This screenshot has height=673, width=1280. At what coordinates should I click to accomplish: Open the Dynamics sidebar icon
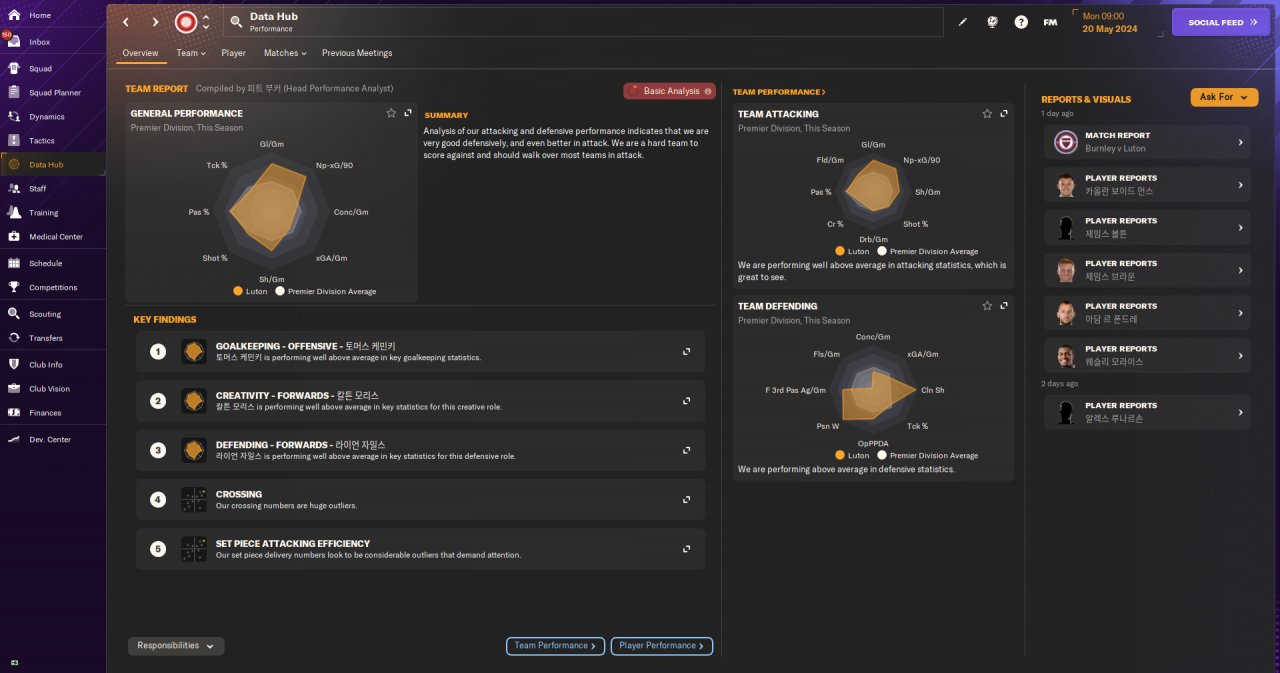14,117
